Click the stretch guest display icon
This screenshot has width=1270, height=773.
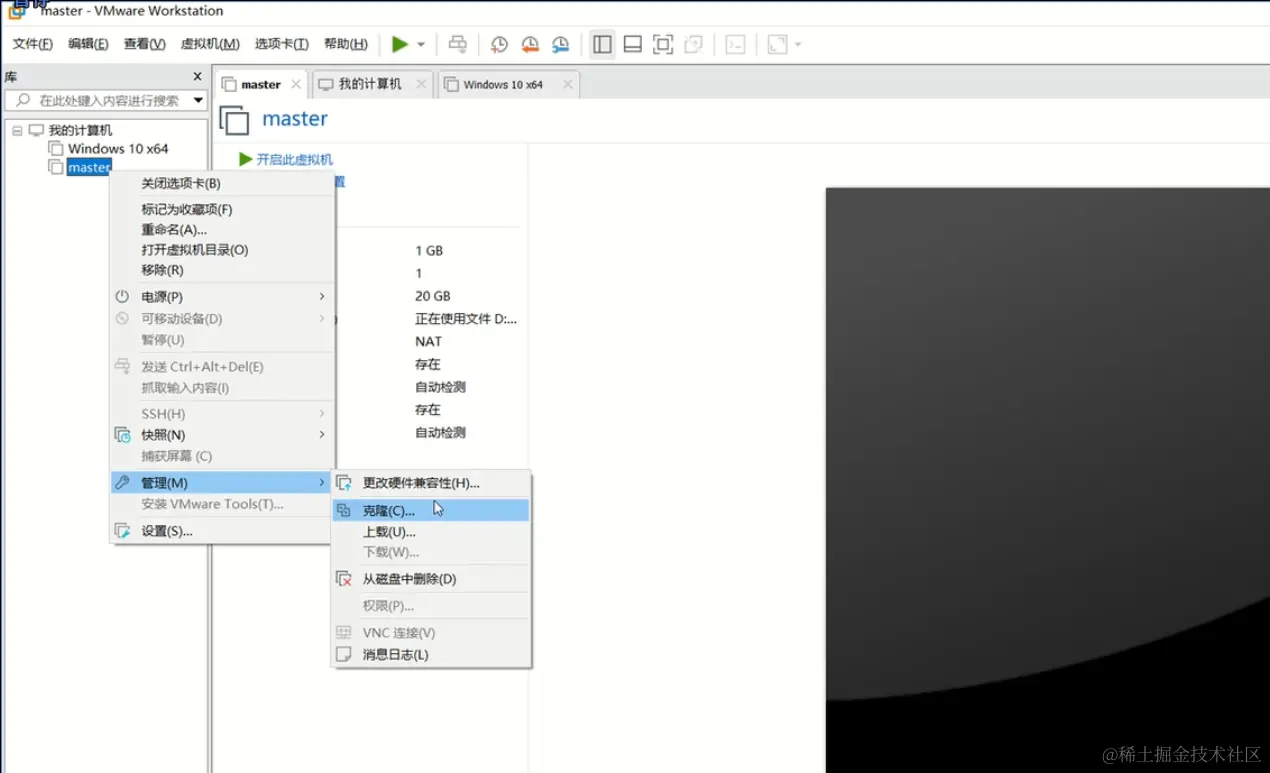coord(777,44)
